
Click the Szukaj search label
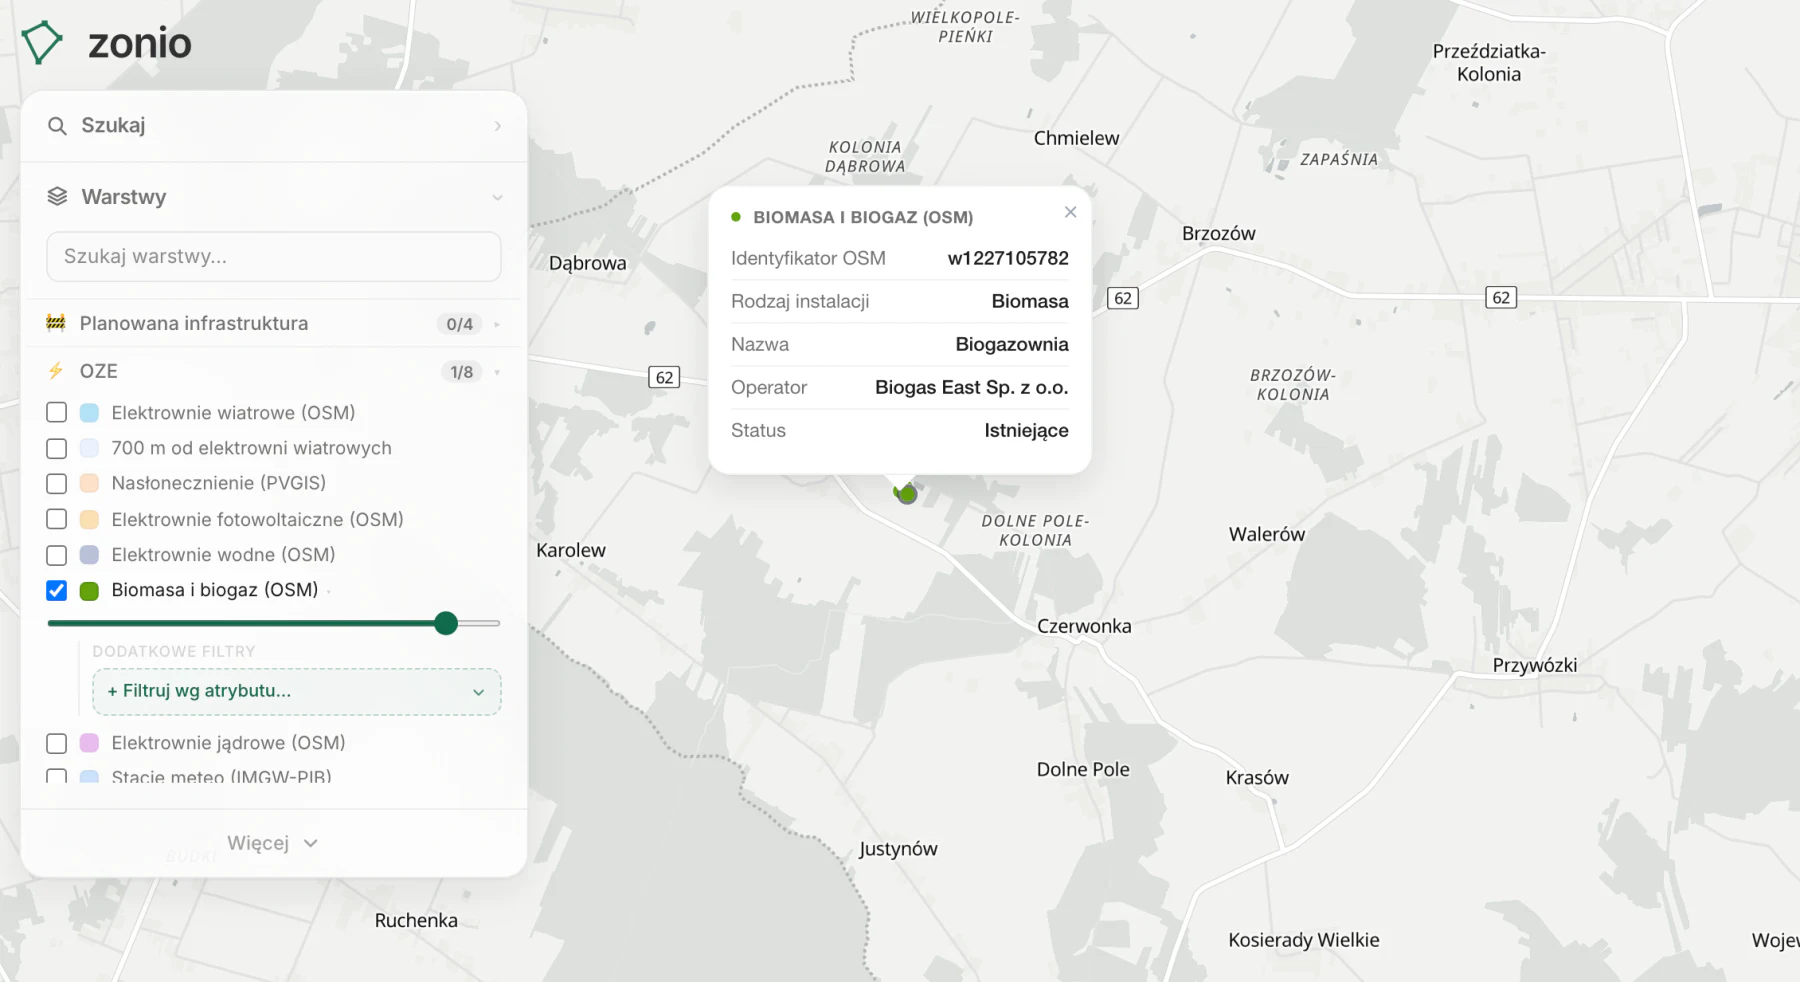click(113, 125)
